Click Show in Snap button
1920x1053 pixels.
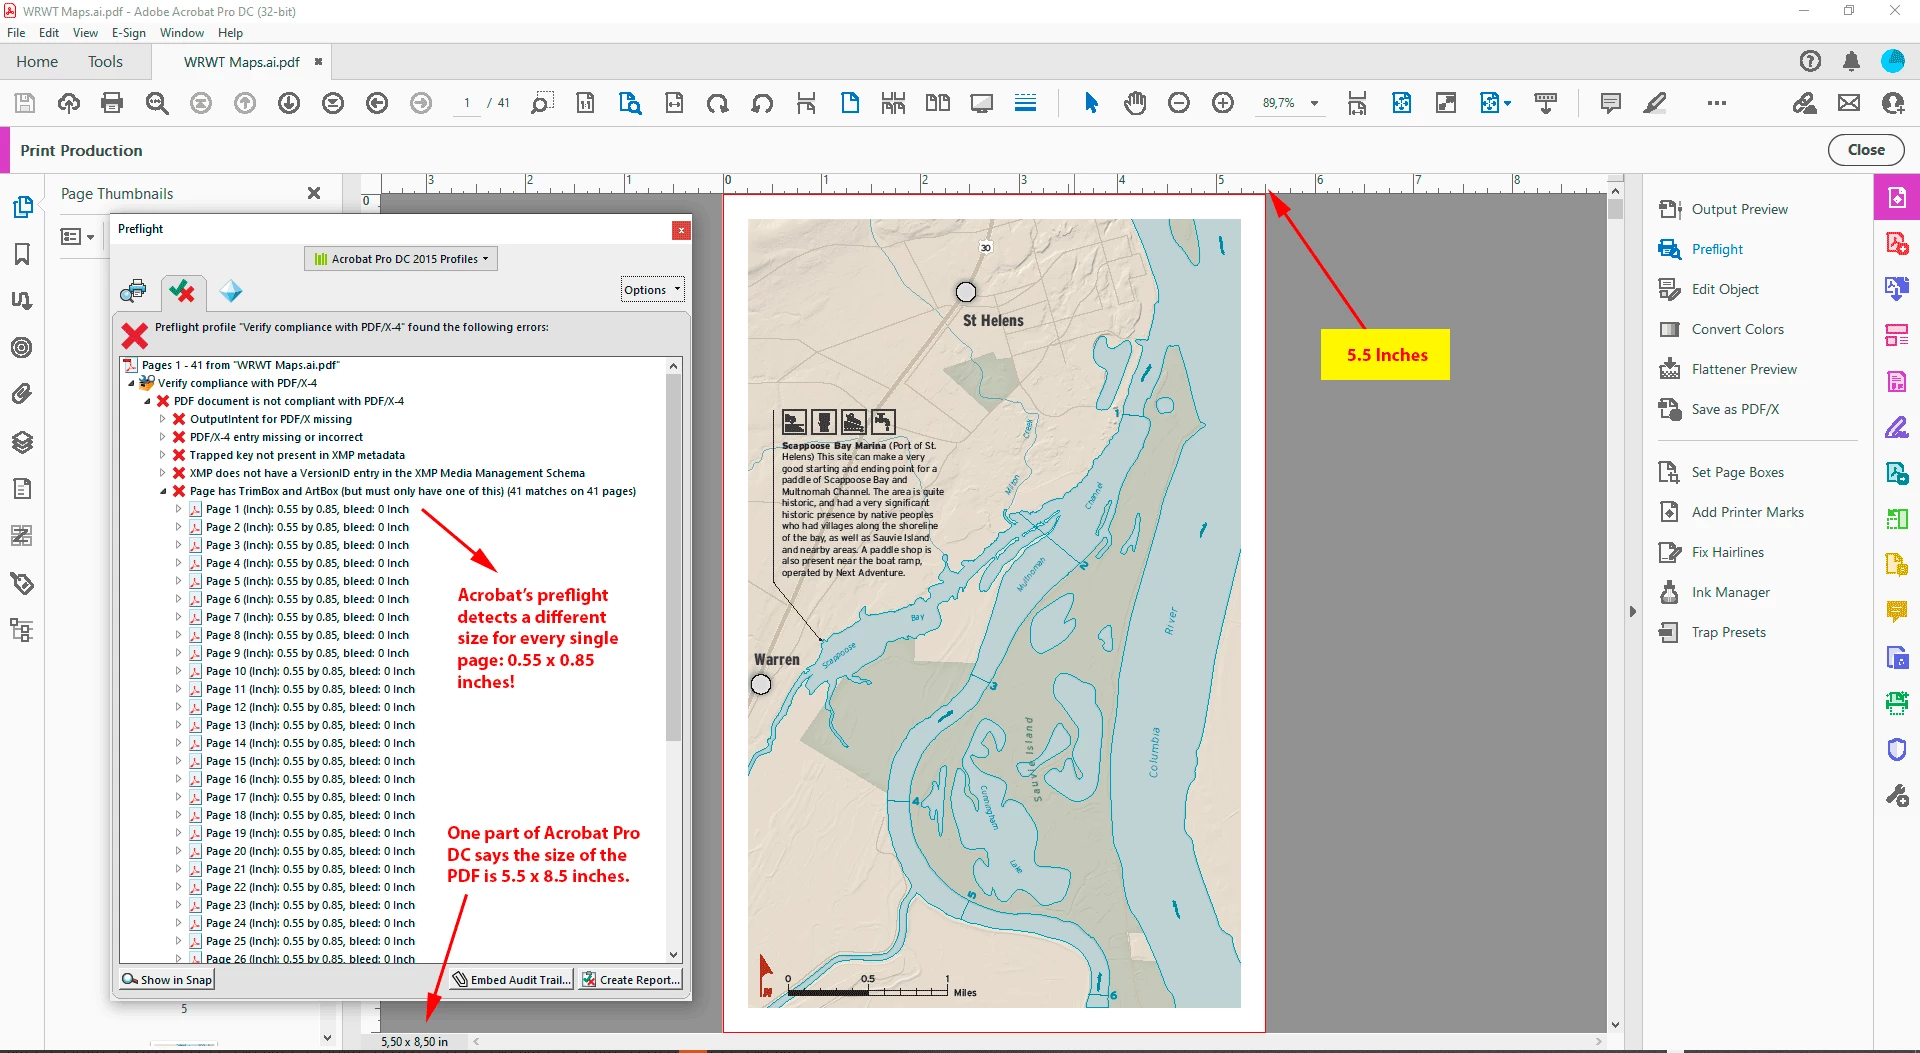(x=167, y=980)
